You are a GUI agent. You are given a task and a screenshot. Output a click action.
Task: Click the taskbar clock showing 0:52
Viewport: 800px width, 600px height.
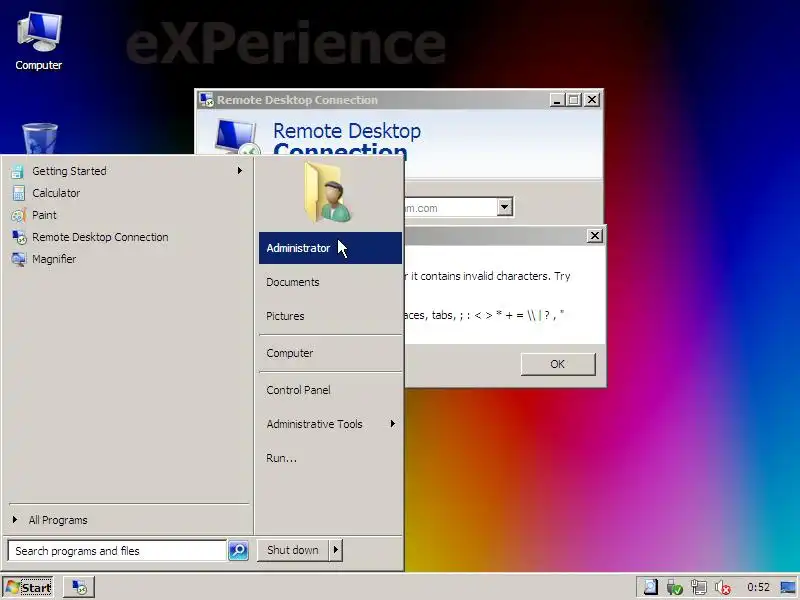[x=758, y=587]
